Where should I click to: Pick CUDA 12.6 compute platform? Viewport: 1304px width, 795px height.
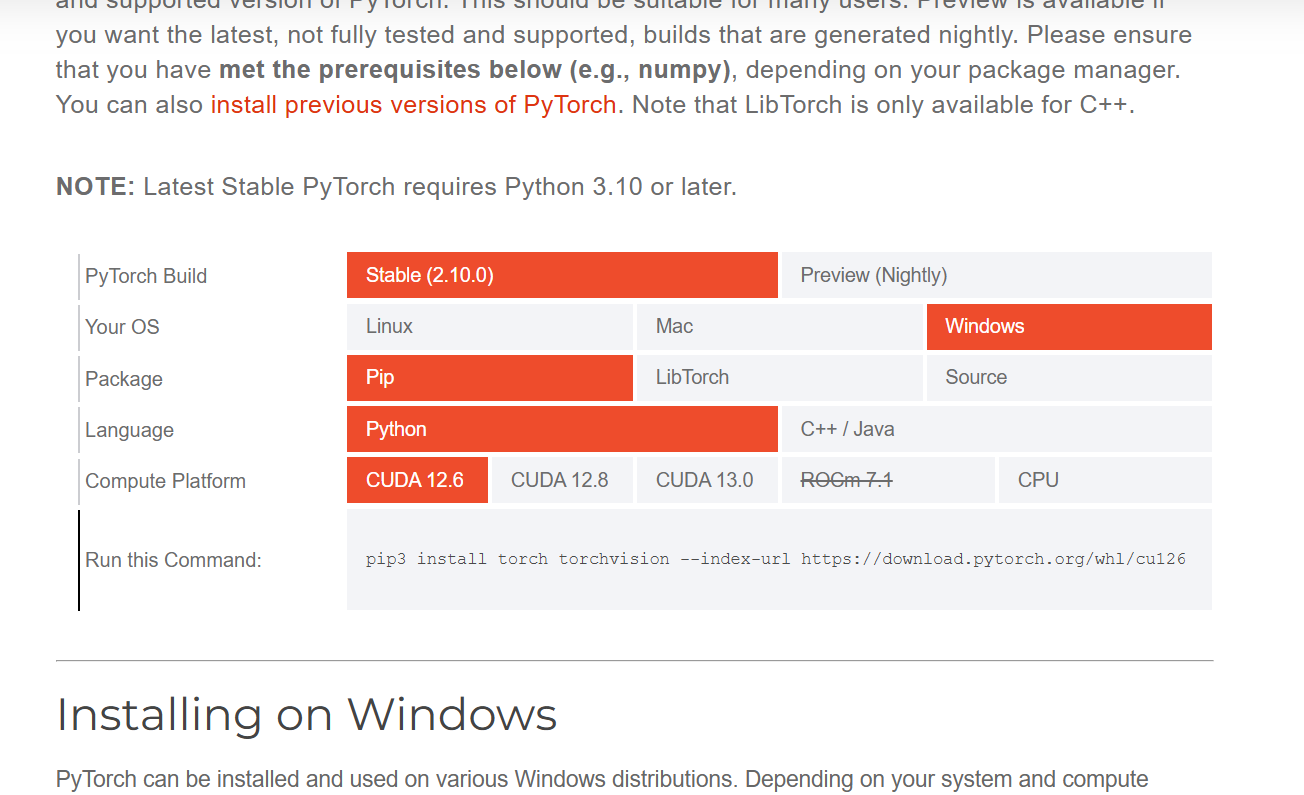[x=417, y=480]
